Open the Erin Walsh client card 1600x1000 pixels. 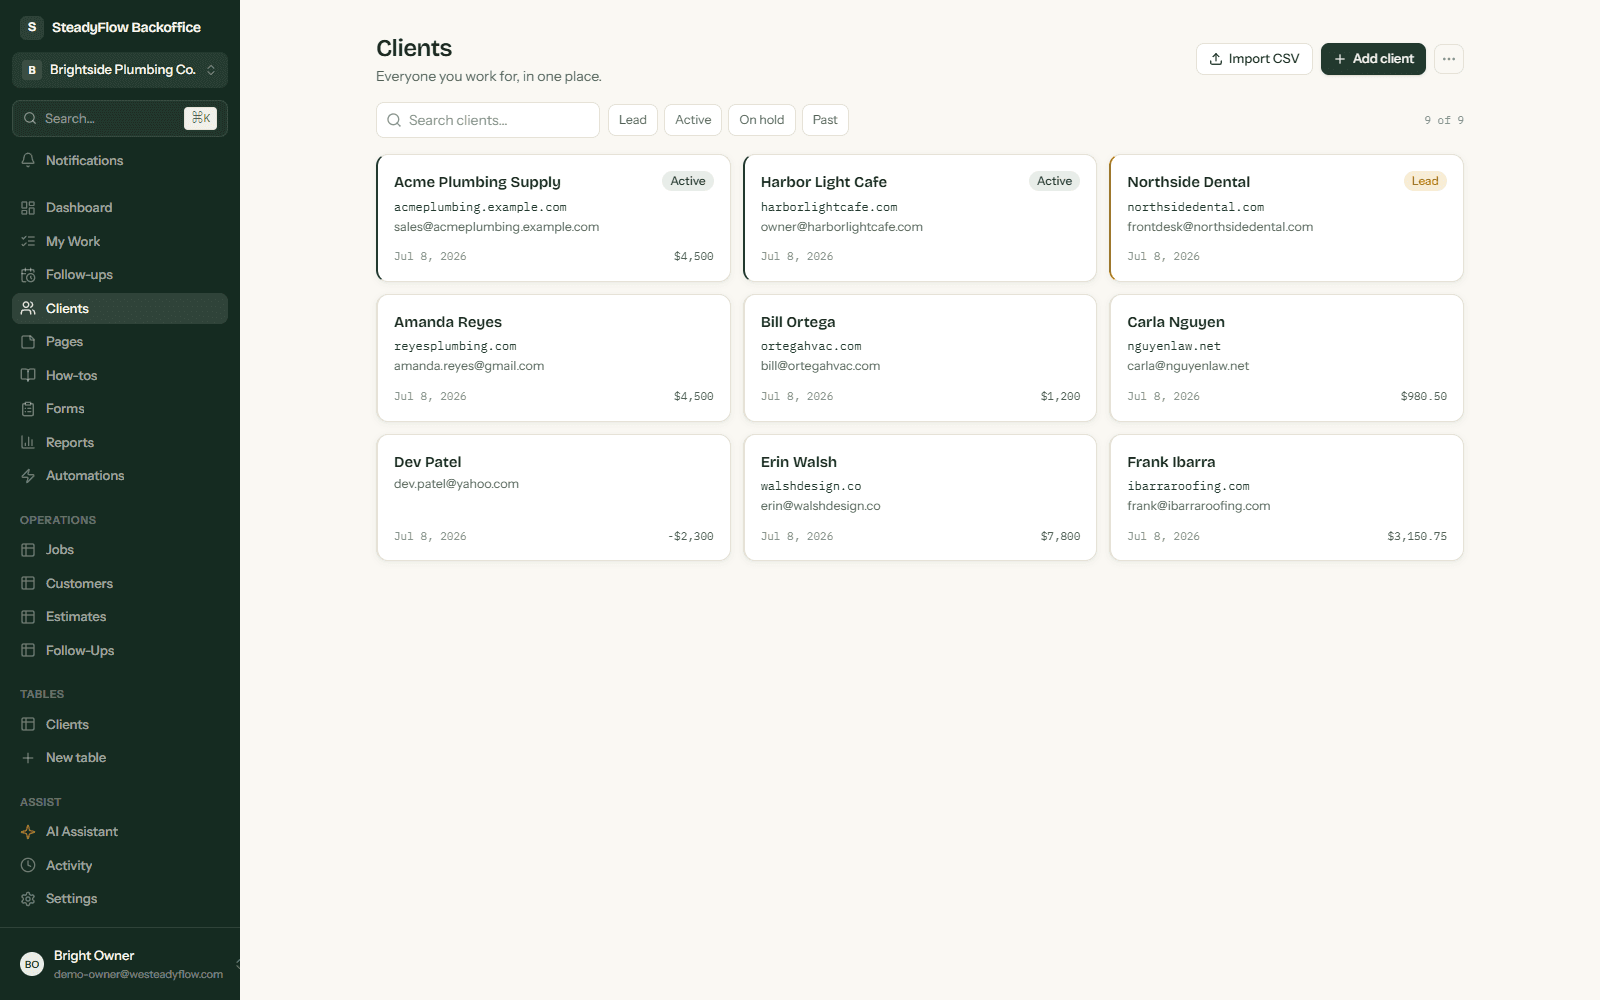(920, 497)
